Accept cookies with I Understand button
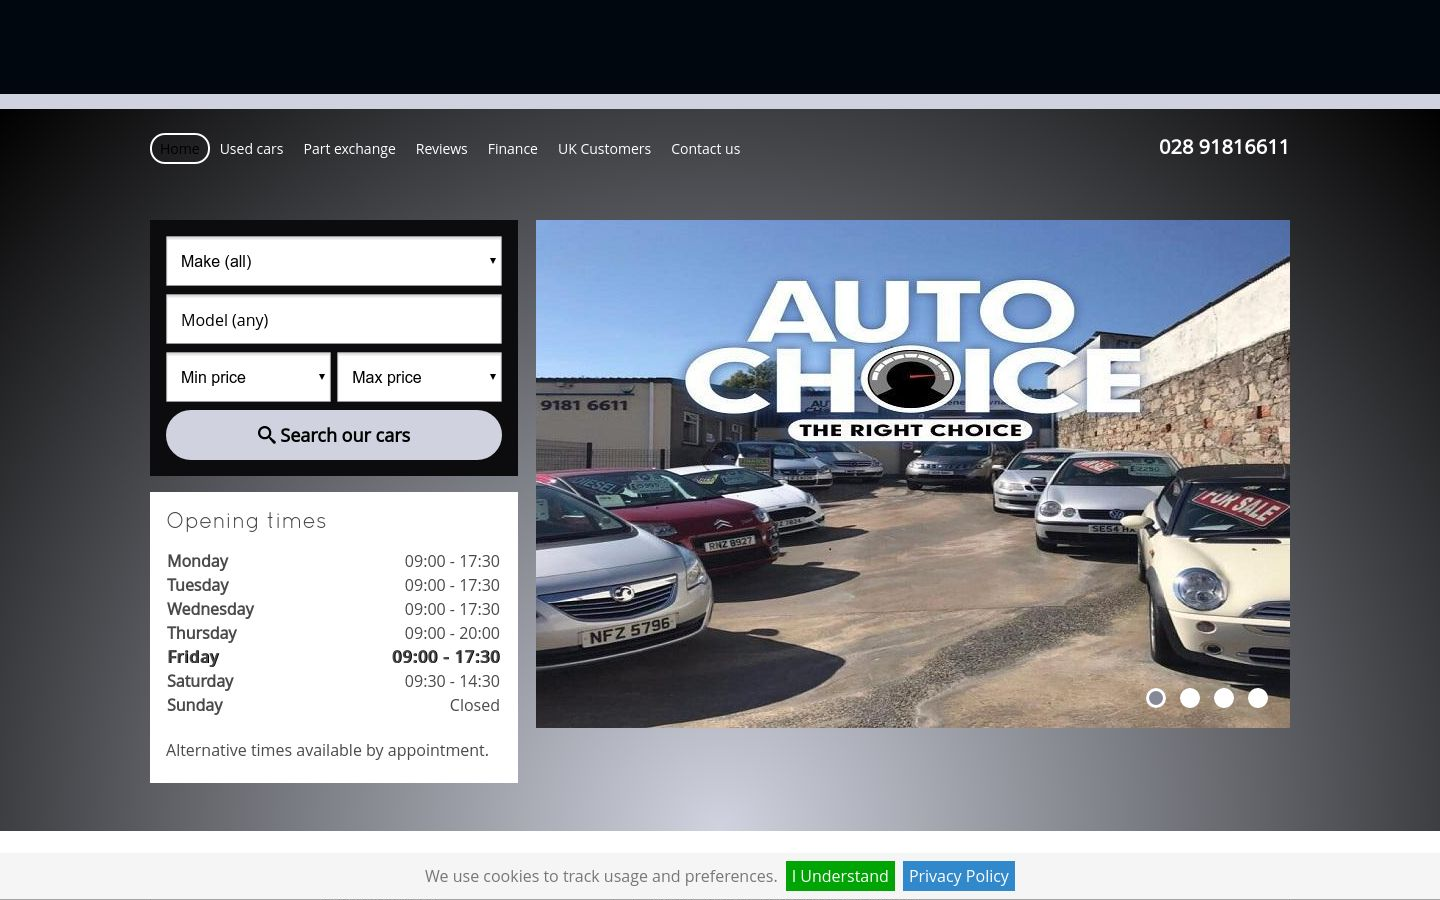Viewport: 1440px width, 900px height. [x=840, y=876]
